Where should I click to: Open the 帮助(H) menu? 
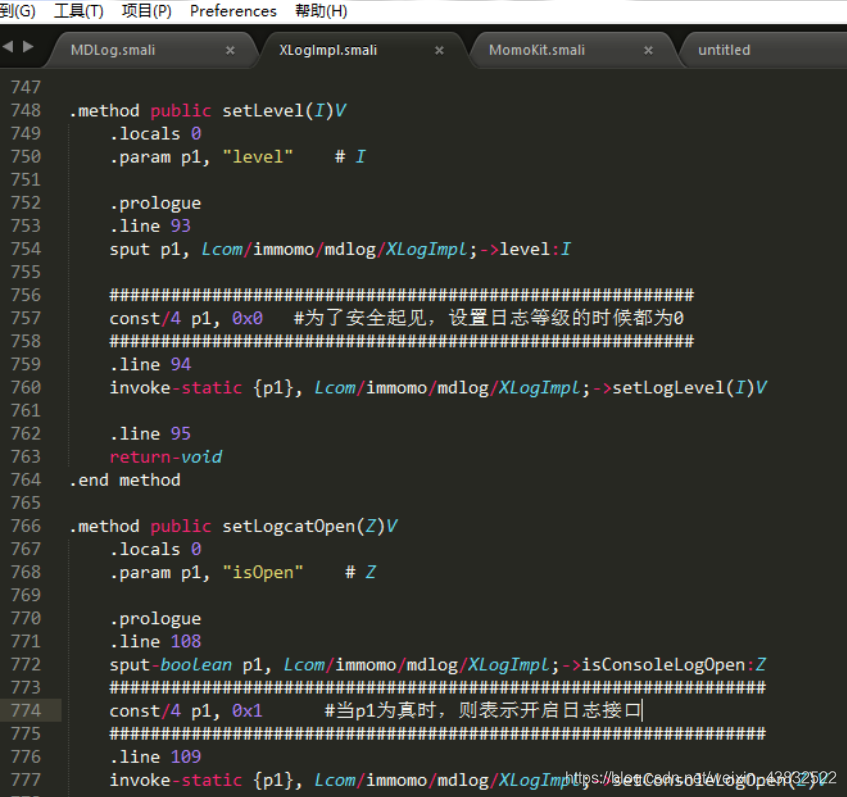point(321,11)
